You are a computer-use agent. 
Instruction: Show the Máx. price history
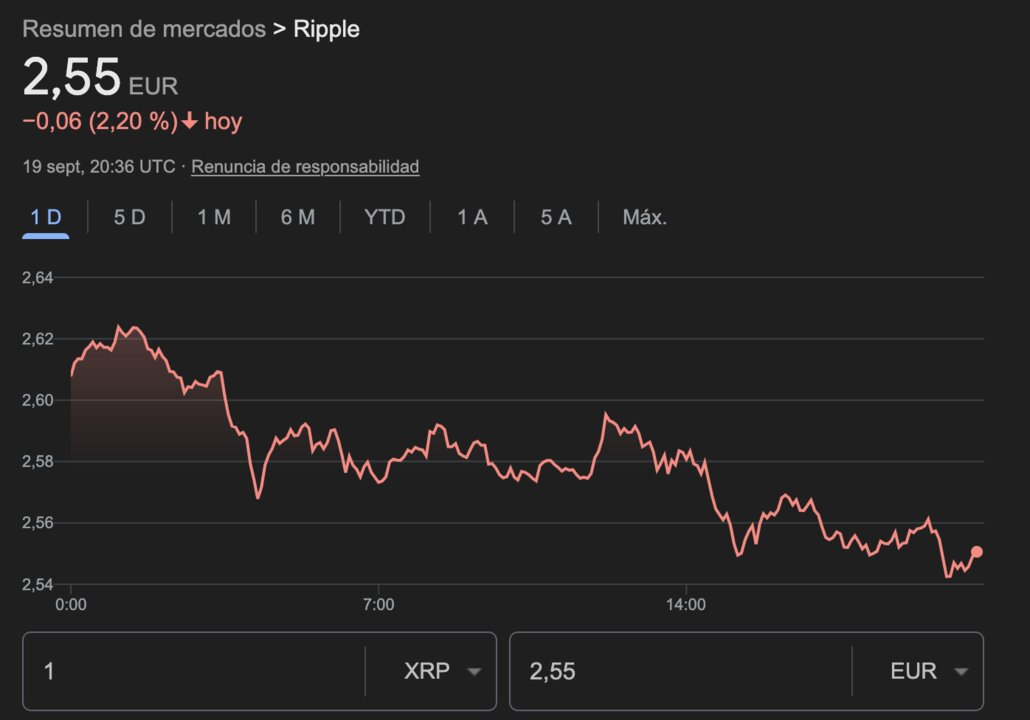644,217
